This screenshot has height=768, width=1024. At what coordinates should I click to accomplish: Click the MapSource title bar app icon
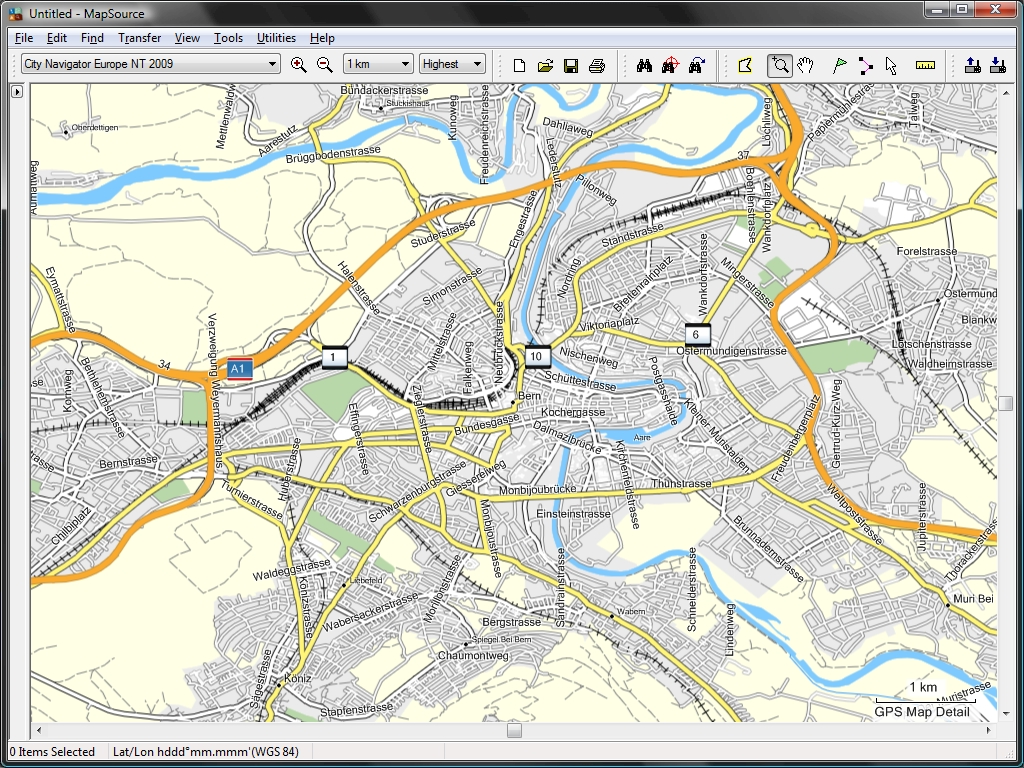pos(16,13)
